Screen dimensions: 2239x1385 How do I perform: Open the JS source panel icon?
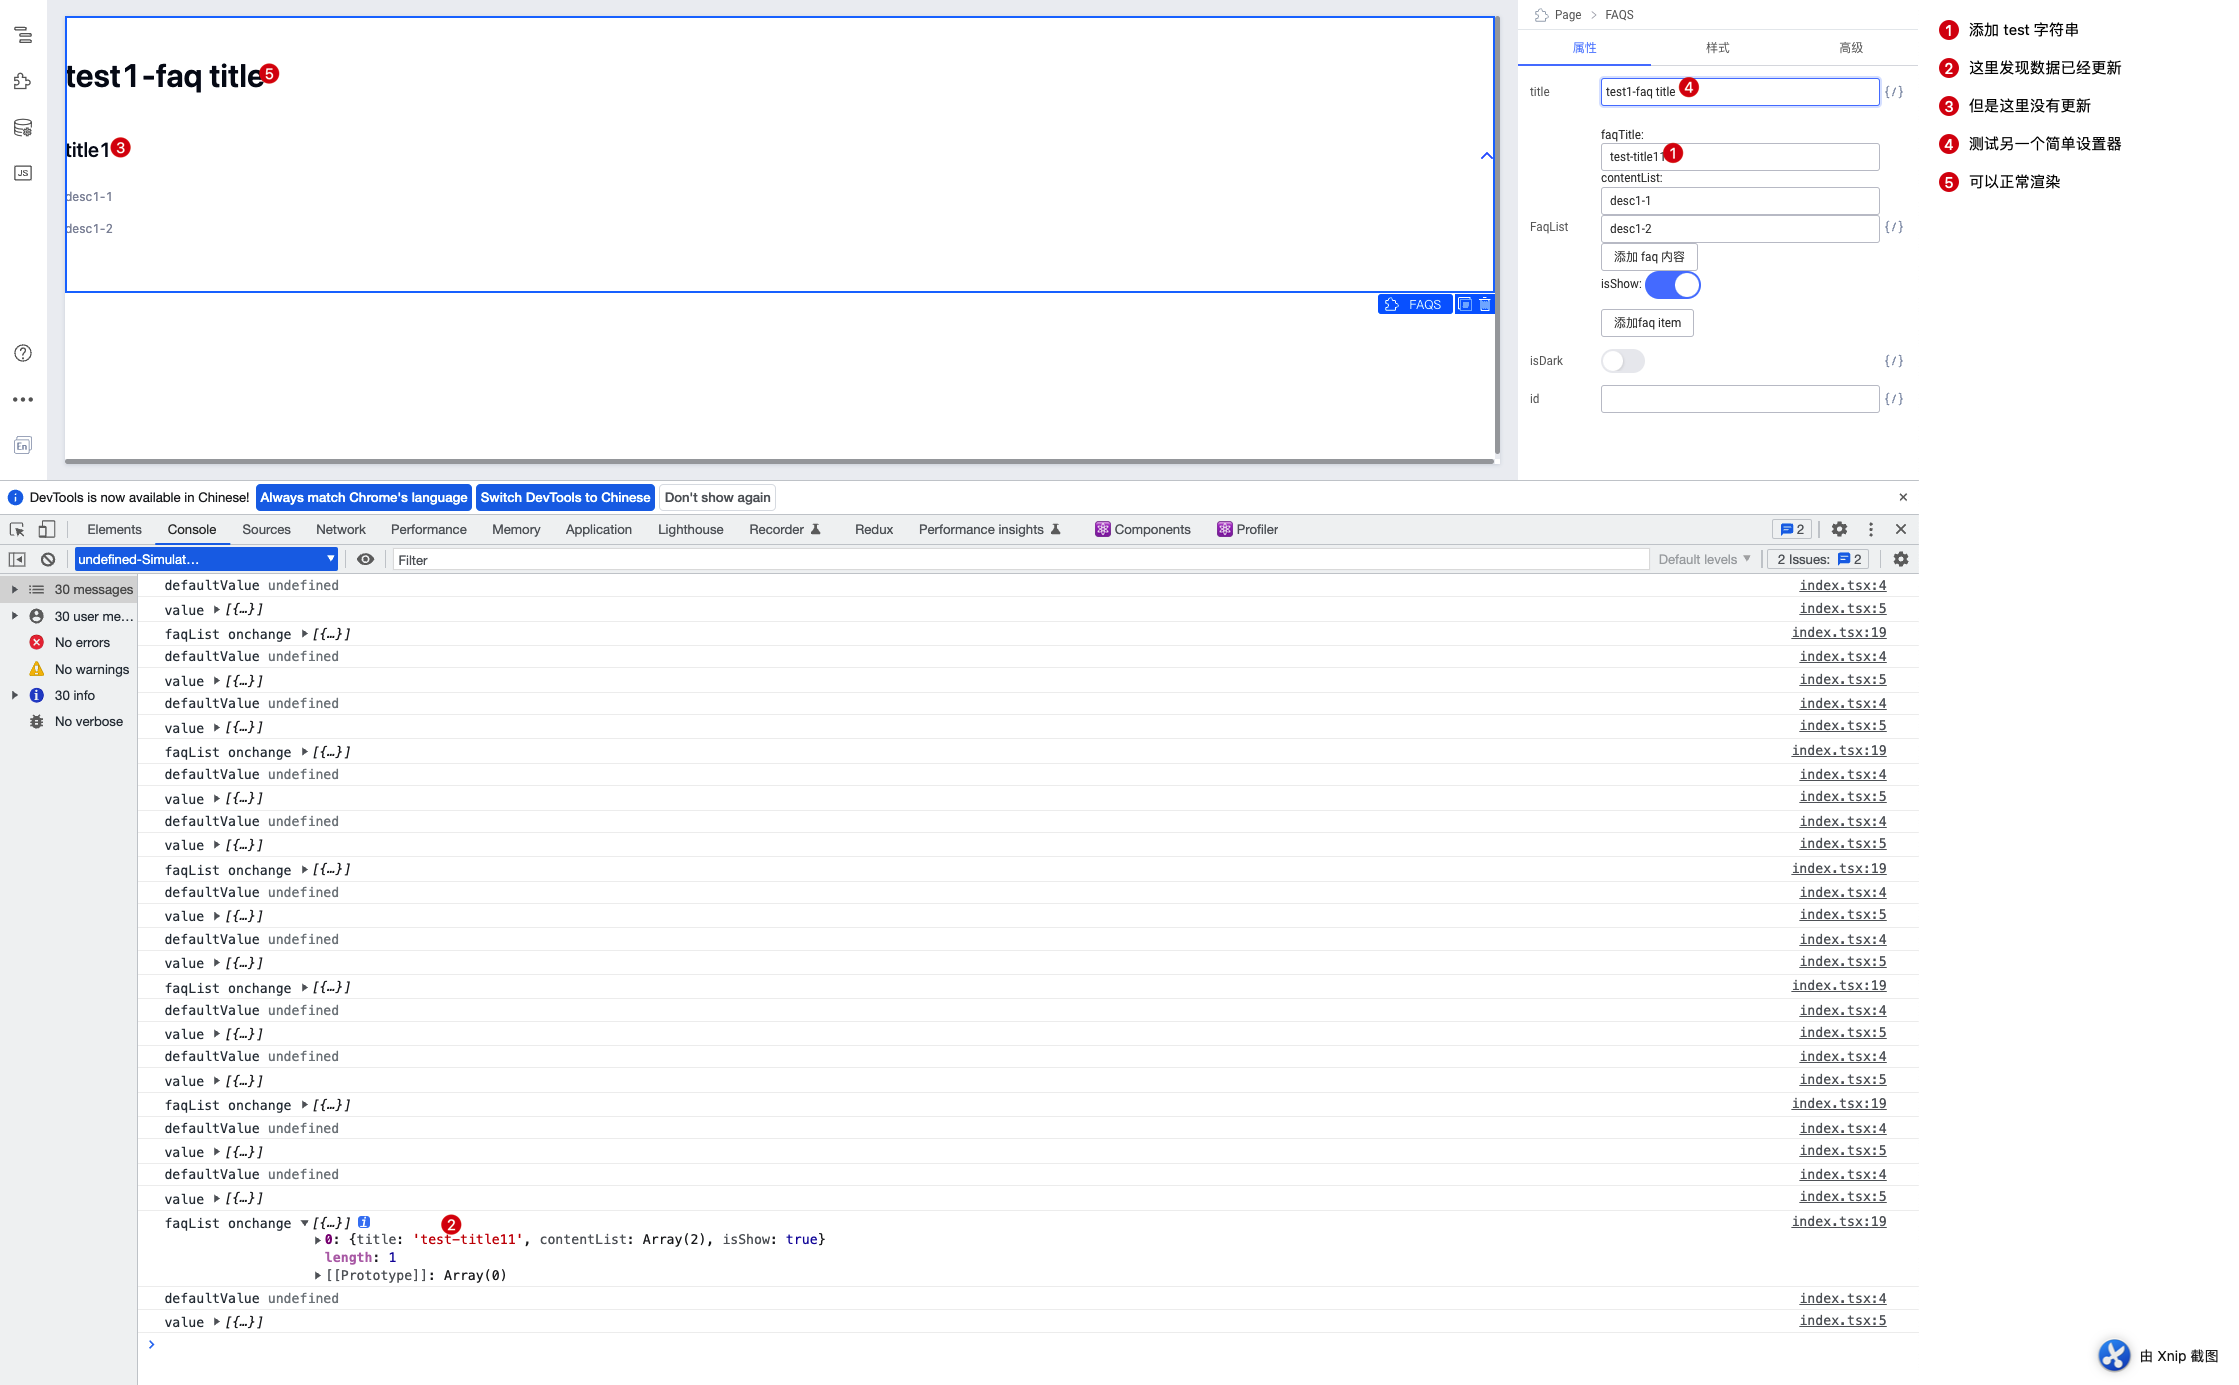point(23,173)
